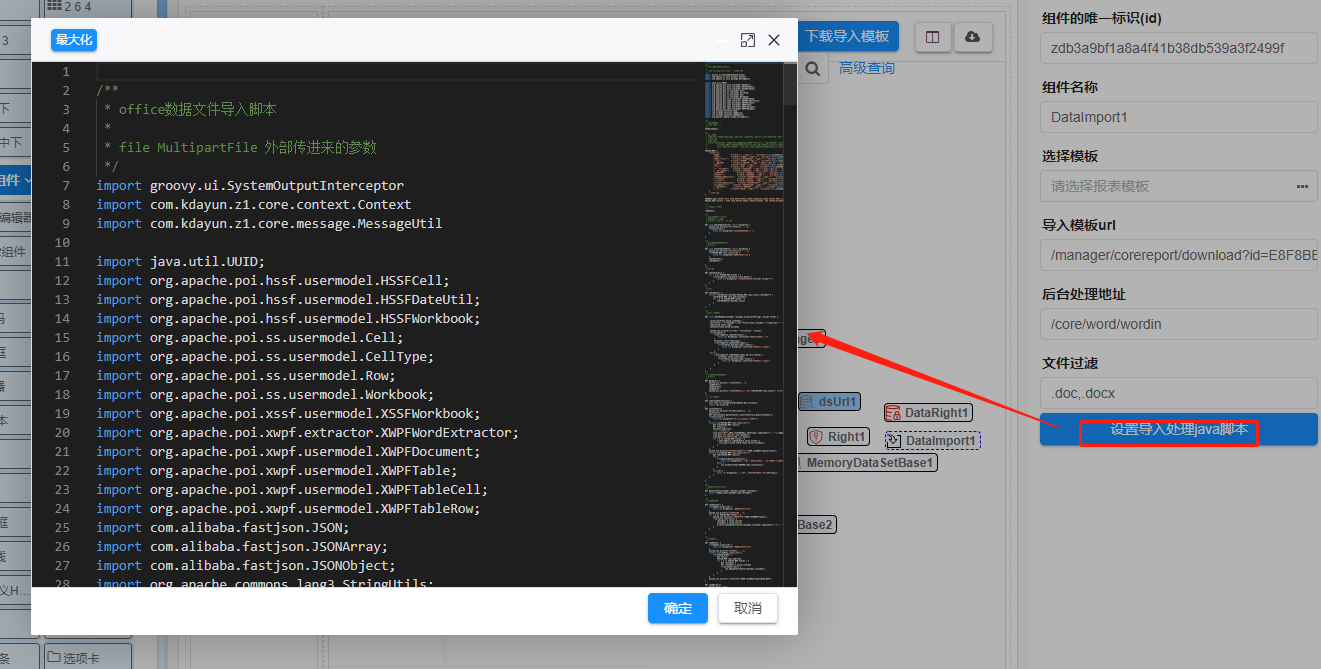The width and height of the screenshot is (1321, 669).
Task: Open the 选择模板 ellipsis picker
Action: (x=1301, y=186)
